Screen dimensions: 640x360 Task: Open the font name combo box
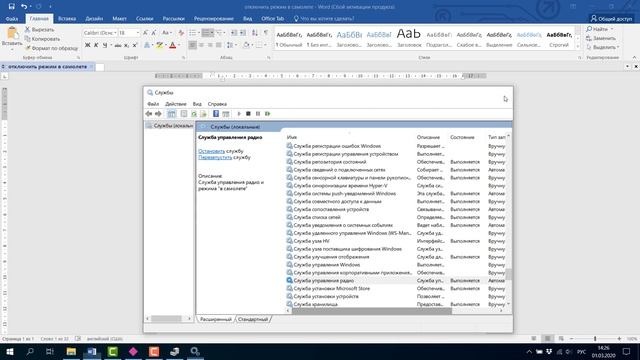point(100,33)
